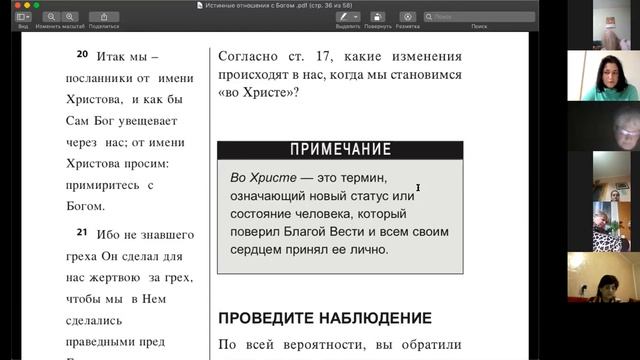The image size is (640, 360).
Task: Select the toolbar label 'Изменить масштаб'
Action: [x=60, y=27]
